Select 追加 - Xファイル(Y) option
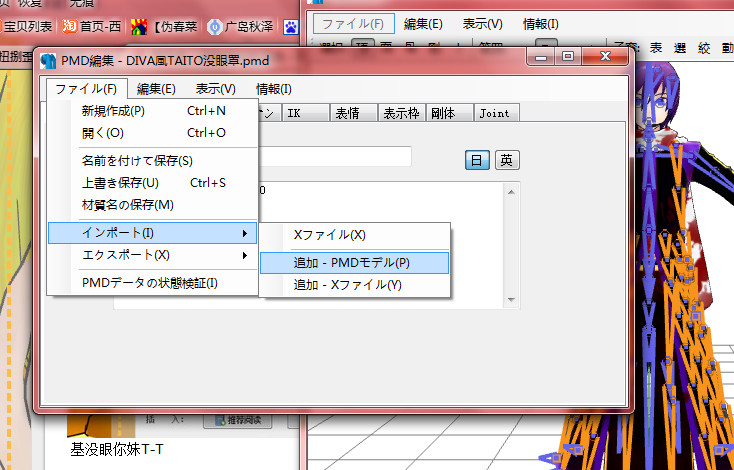Viewport: 734px width, 470px height. click(x=355, y=285)
